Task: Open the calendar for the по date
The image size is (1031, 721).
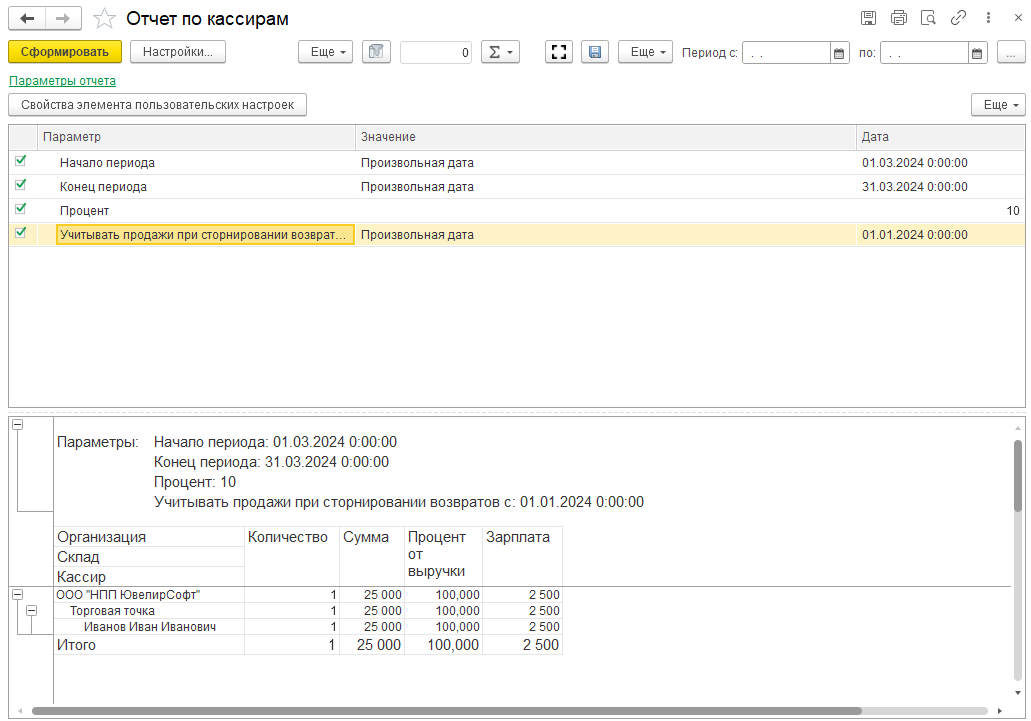Action: click(x=977, y=53)
